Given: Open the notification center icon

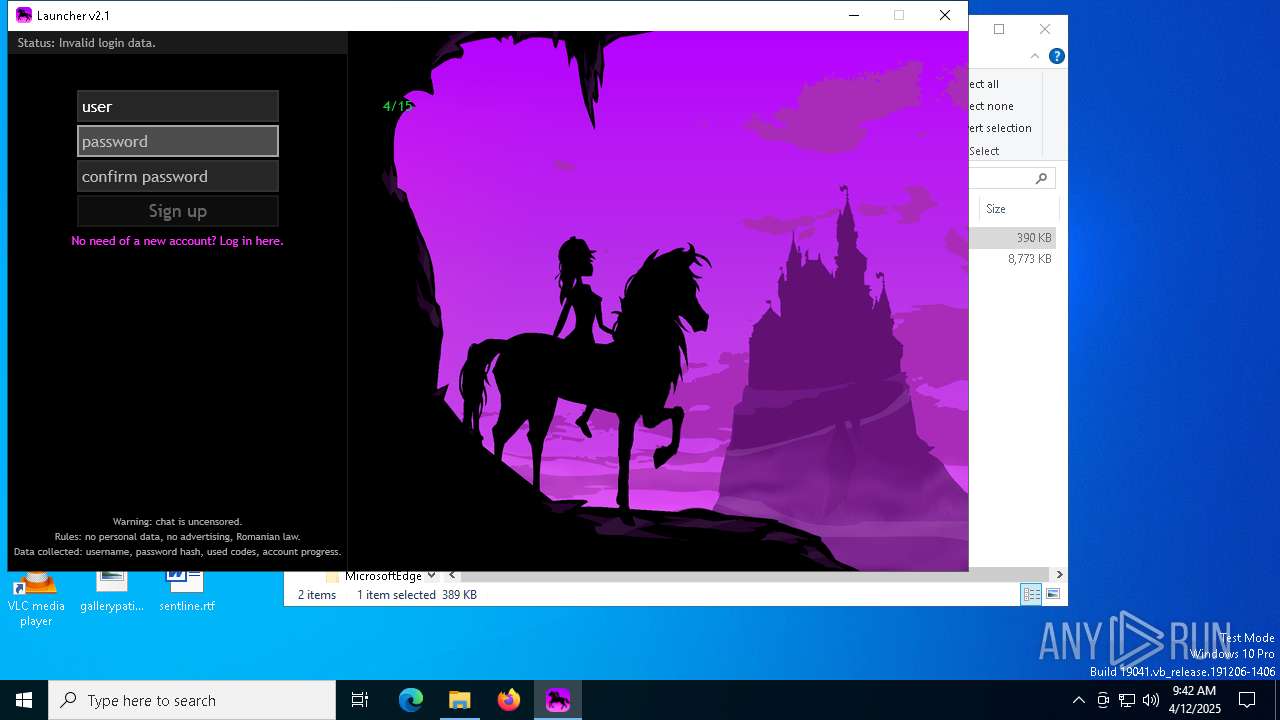Looking at the screenshot, I should coord(1247,700).
